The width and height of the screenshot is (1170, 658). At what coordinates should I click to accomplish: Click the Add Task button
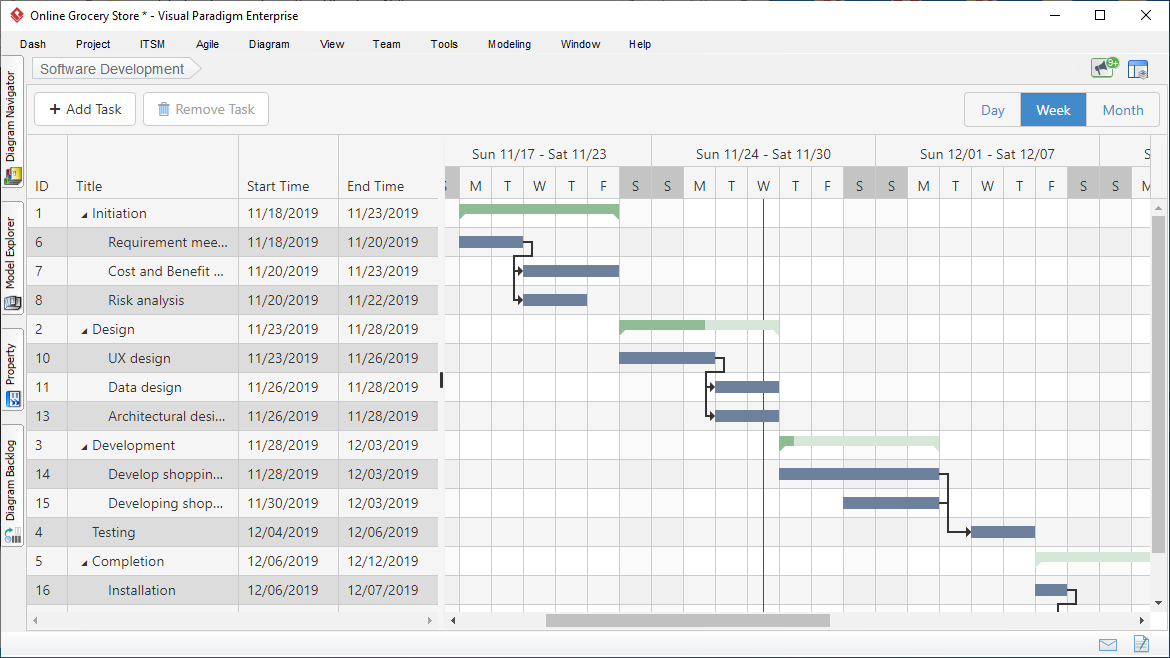[x=84, y=109]
